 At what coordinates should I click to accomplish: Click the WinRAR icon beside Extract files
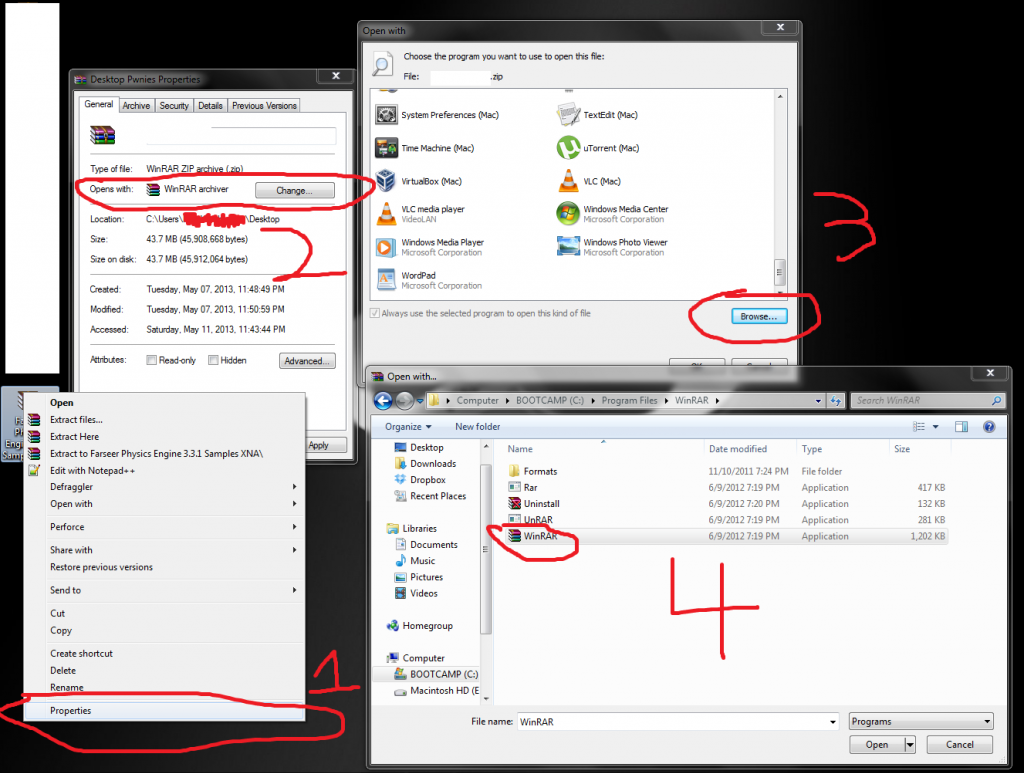[x=34, y=420]
